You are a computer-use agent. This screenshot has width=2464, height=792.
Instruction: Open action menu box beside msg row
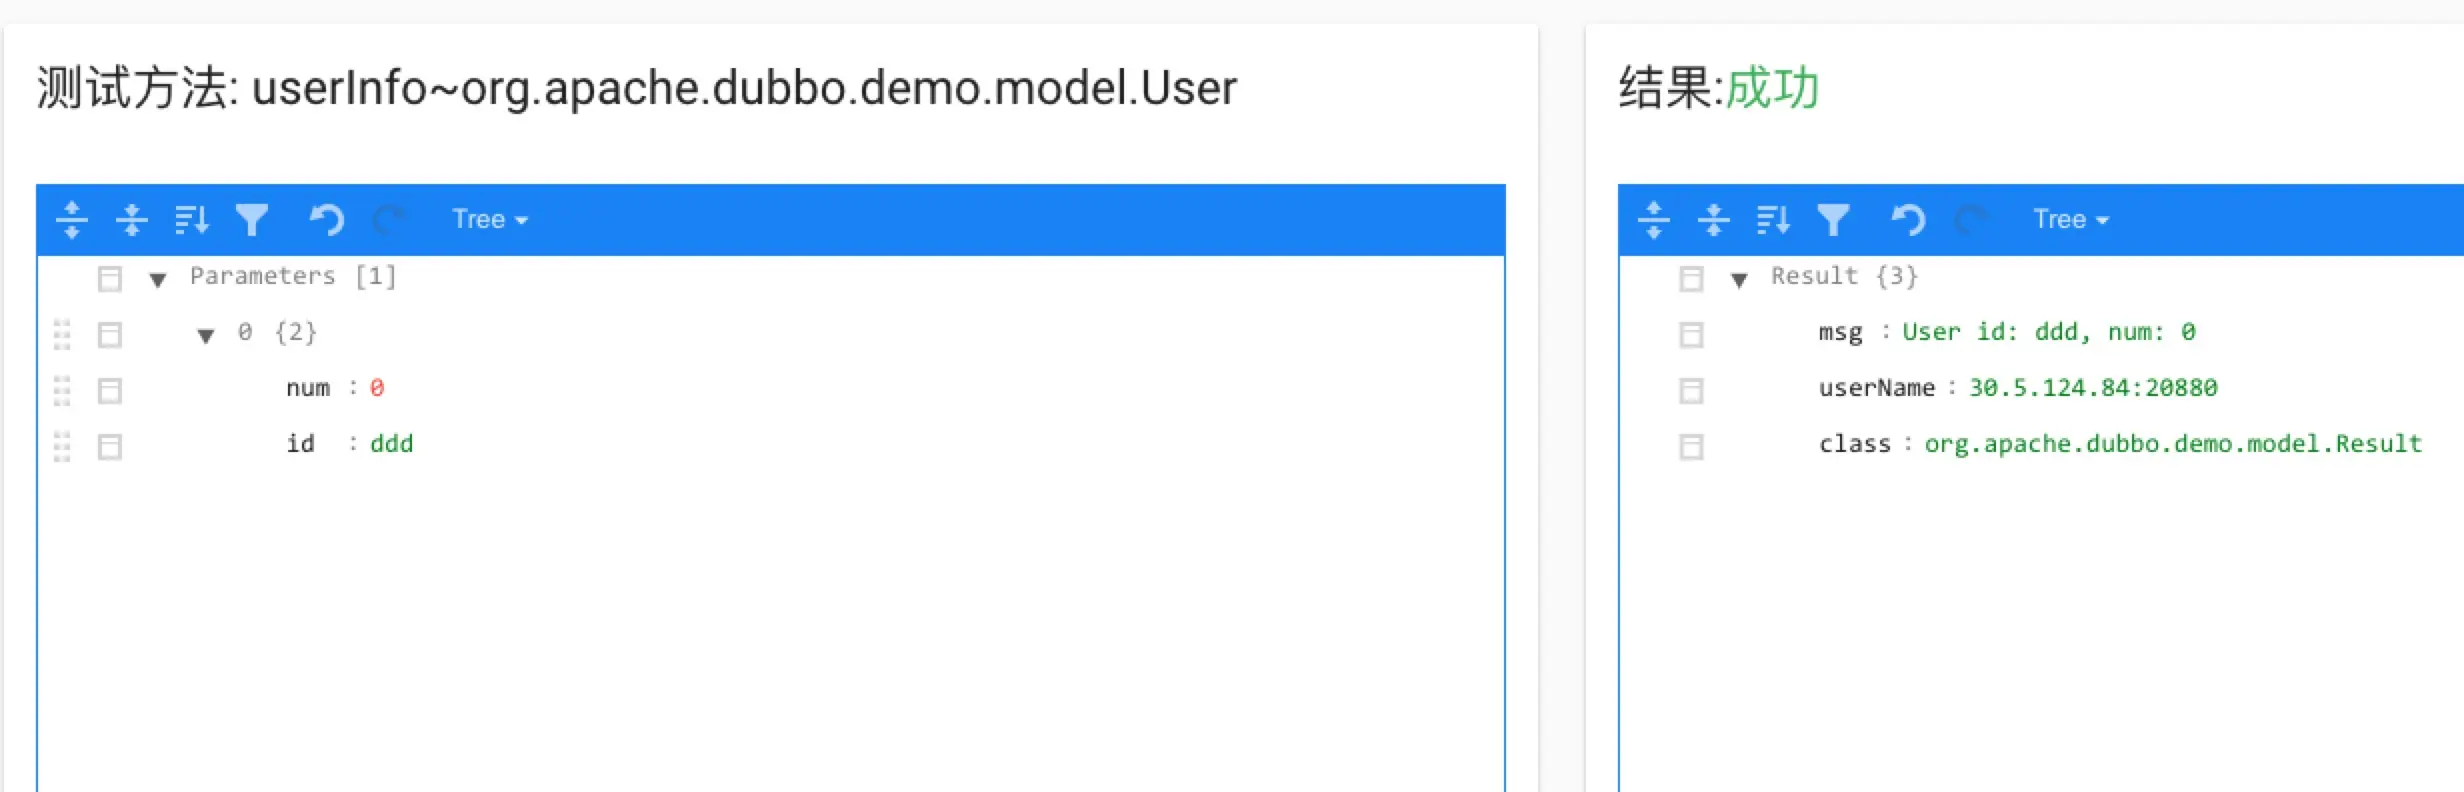point(1691,334)
